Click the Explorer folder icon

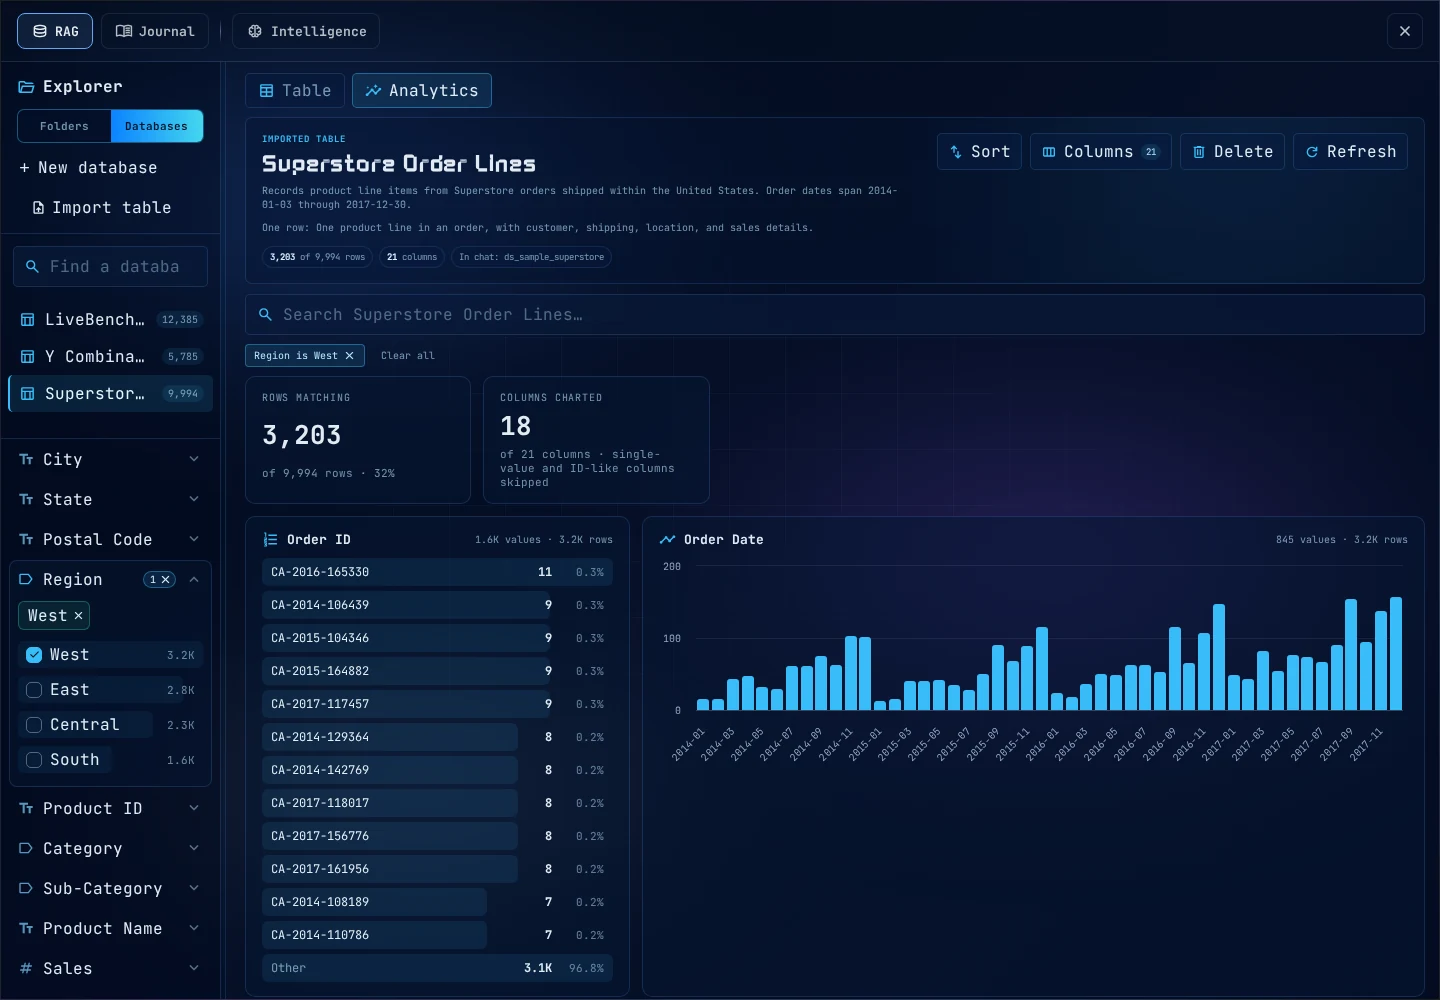coord(27,87)
